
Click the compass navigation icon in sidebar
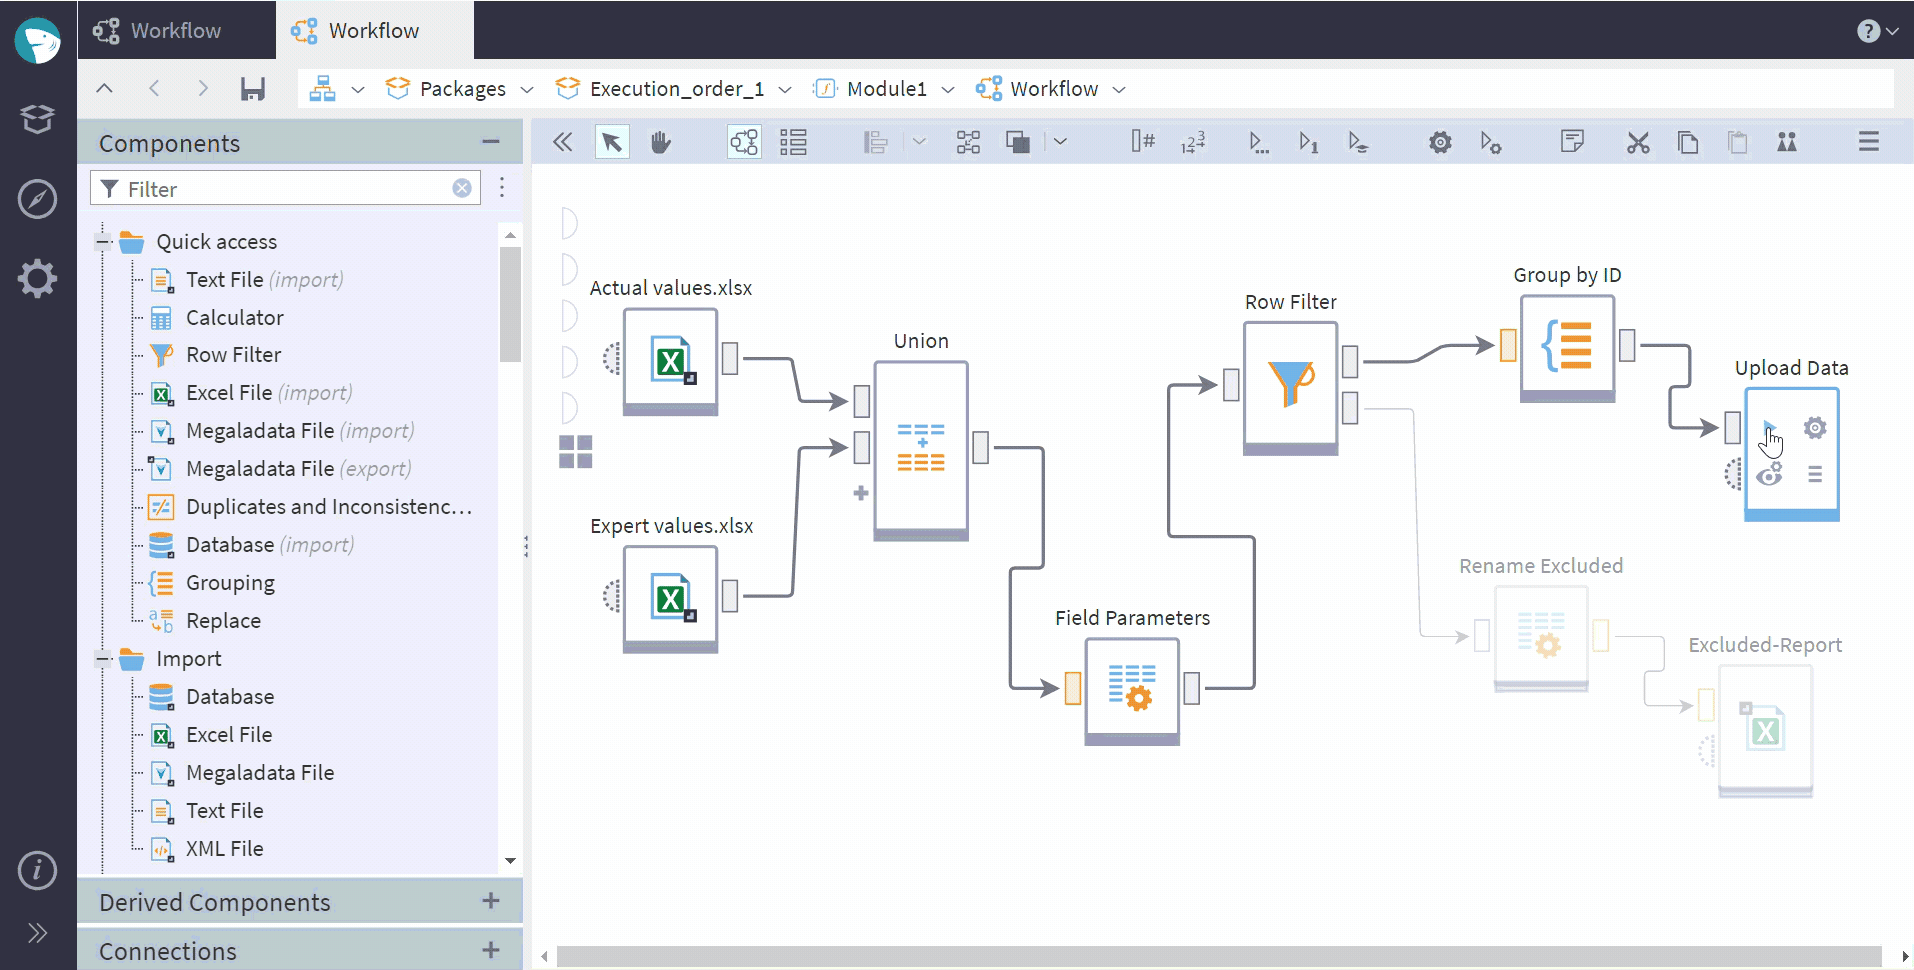[x=38, y=199]
